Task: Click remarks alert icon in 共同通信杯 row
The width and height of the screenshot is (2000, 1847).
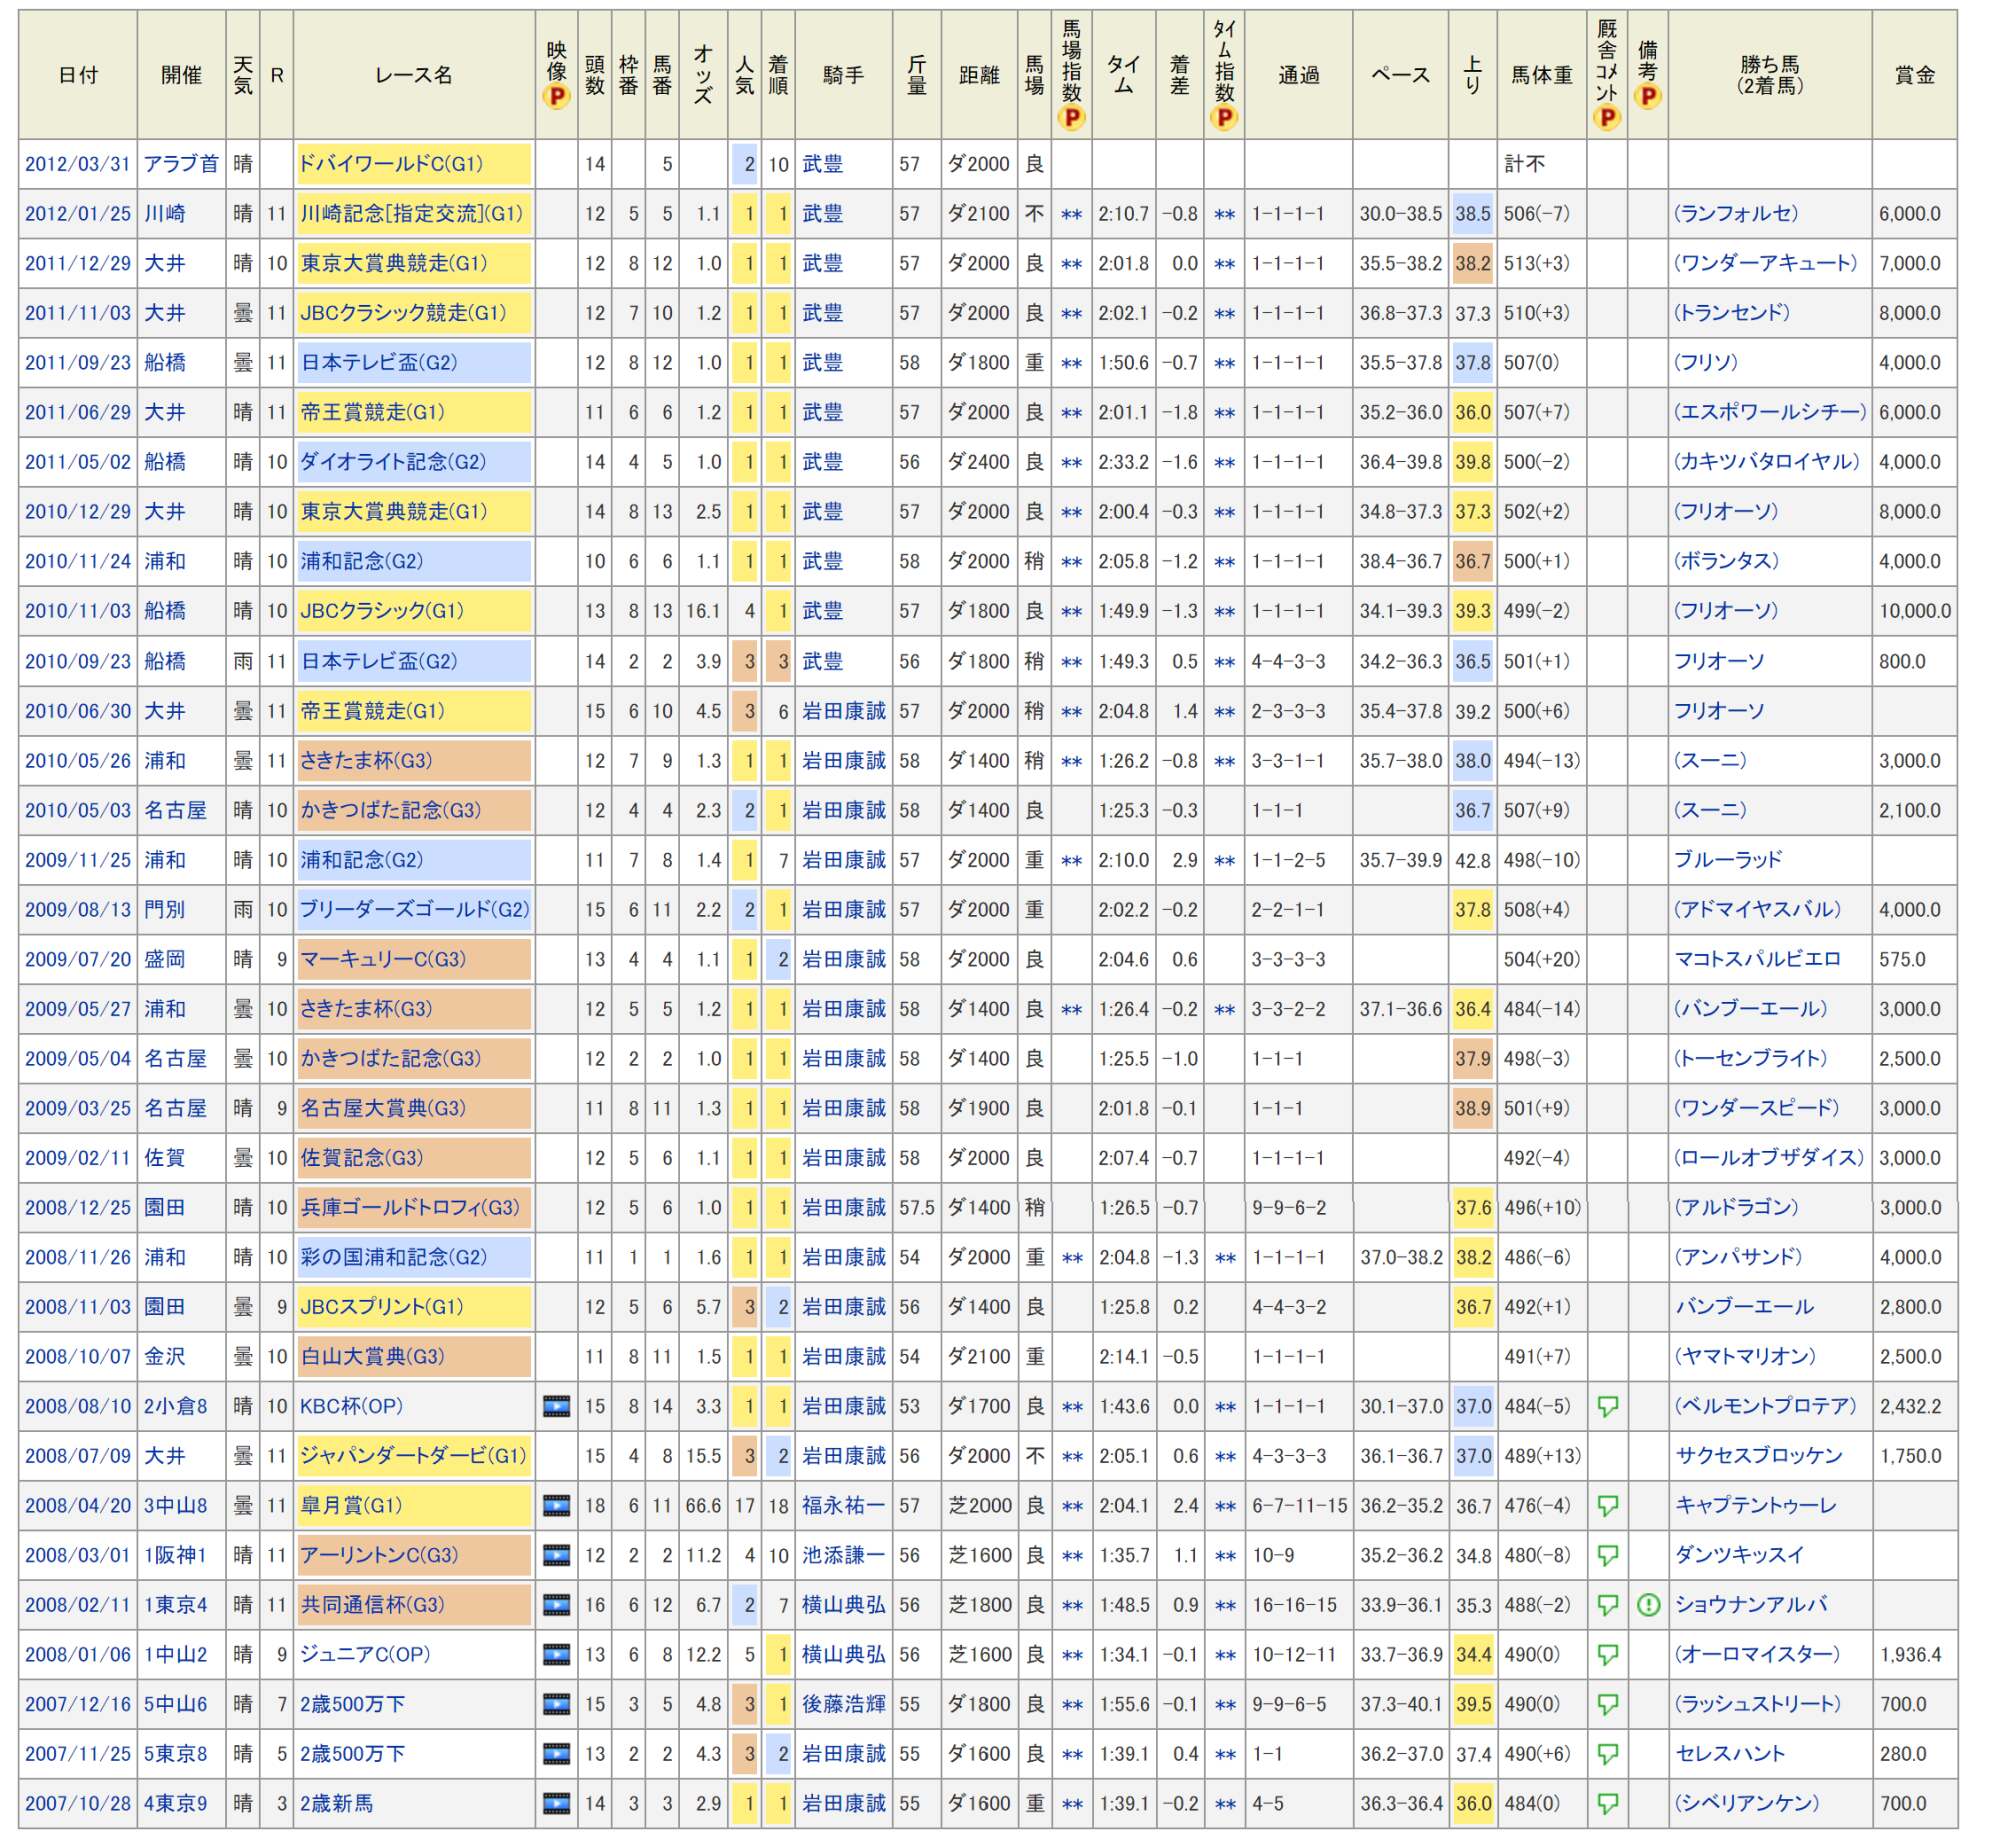Action: click(1648, 1605)
